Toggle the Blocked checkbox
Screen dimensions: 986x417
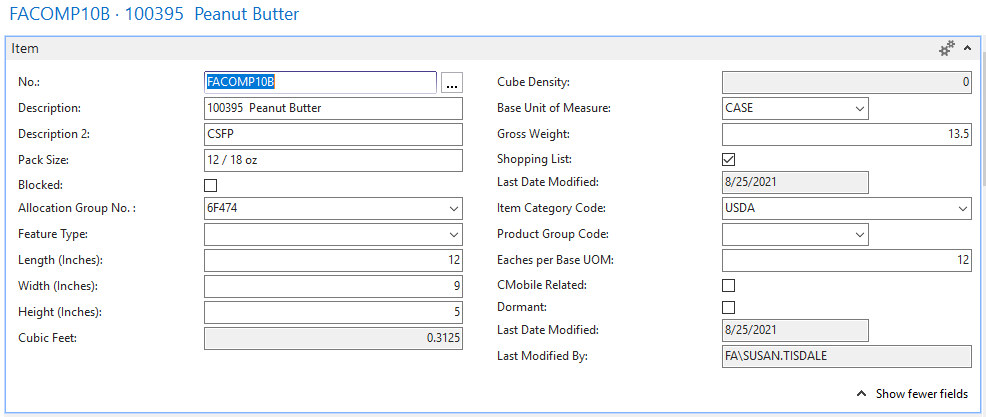211,185
